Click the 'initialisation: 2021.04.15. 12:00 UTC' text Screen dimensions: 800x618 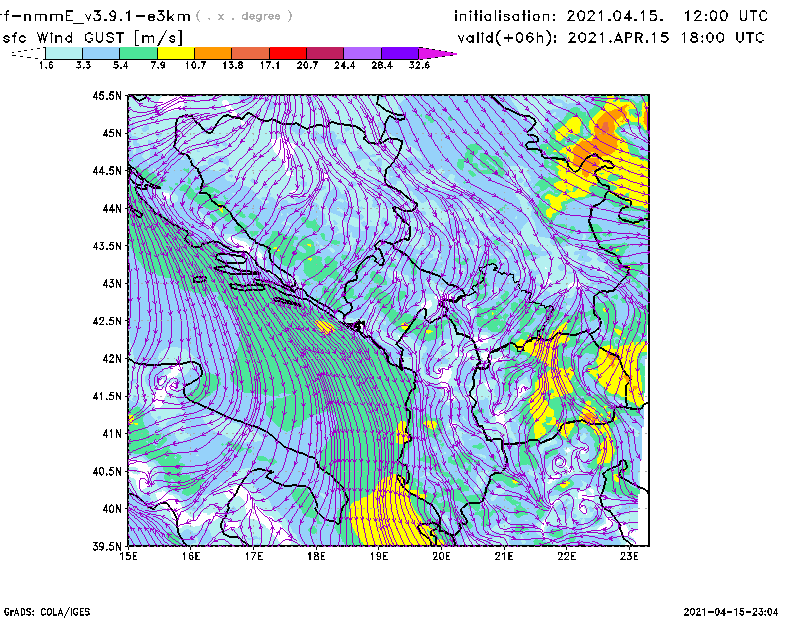point(611,16)
